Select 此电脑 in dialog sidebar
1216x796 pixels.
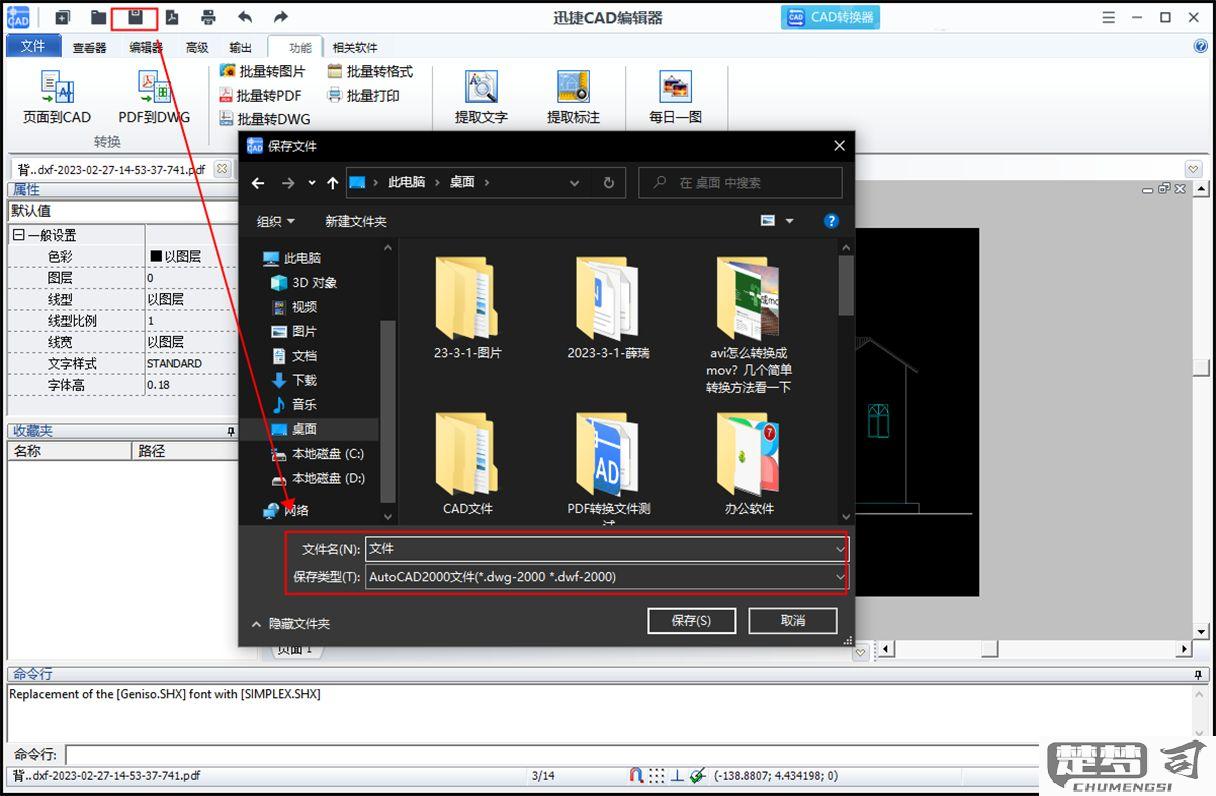292,258
